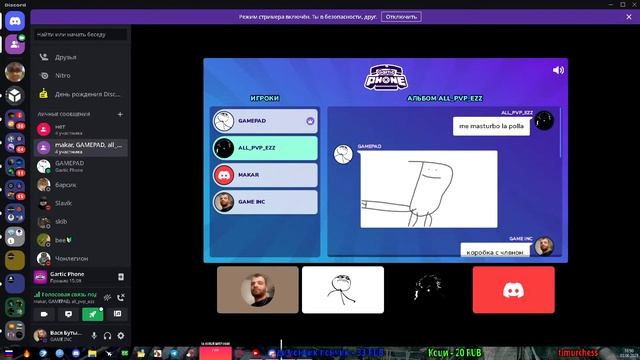This screenshot has height=360, width=640.
Task: Open soundboard button in voice panel
Action: tap(117, 314)
